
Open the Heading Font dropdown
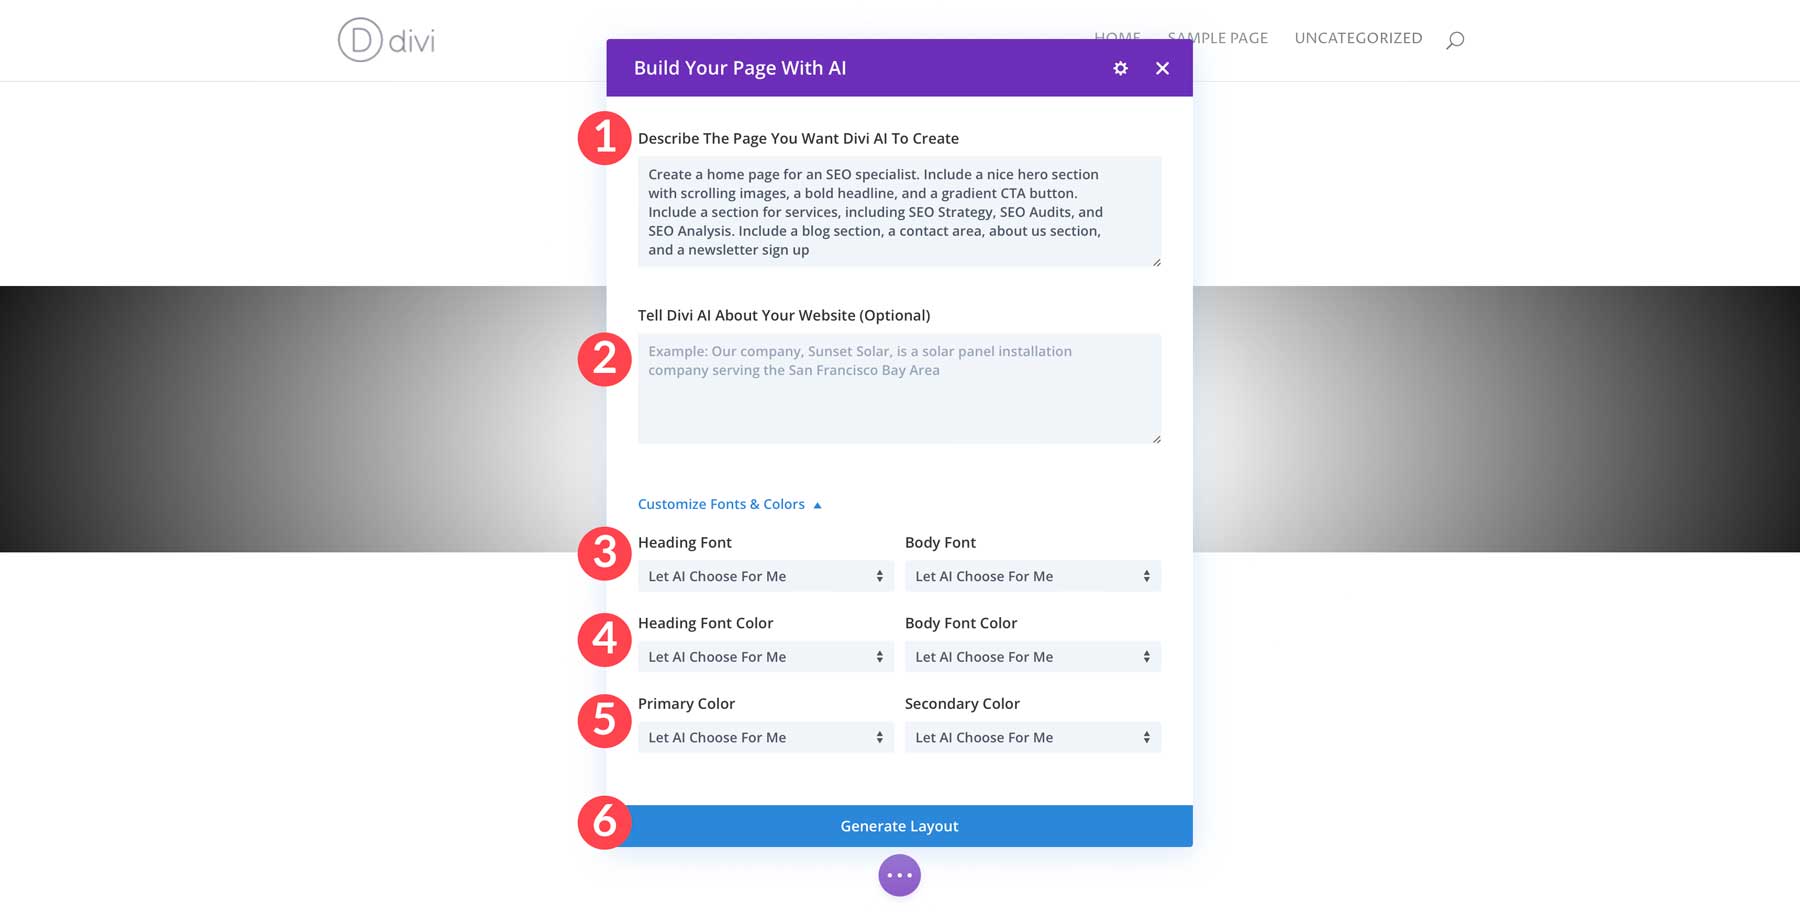[765, 576]
